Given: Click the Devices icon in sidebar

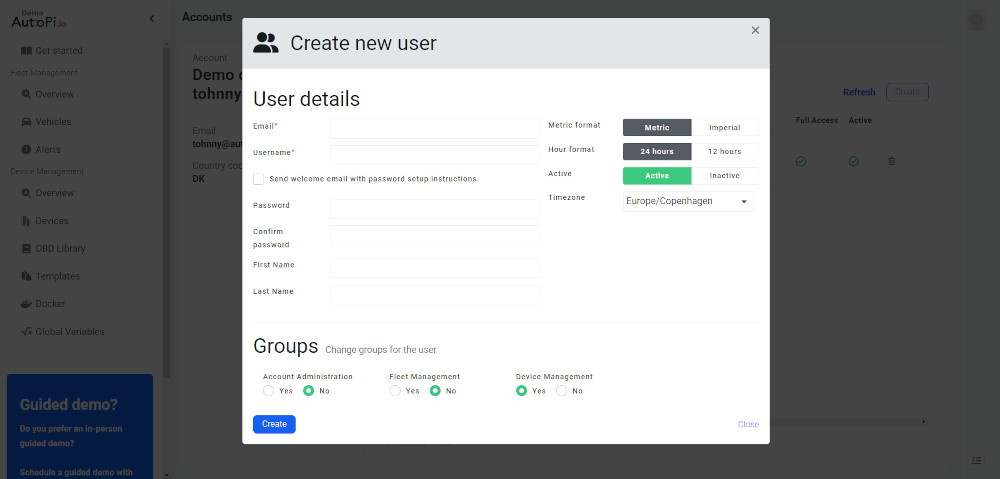Looking at the screenshot, I should (x=26, y=221).
